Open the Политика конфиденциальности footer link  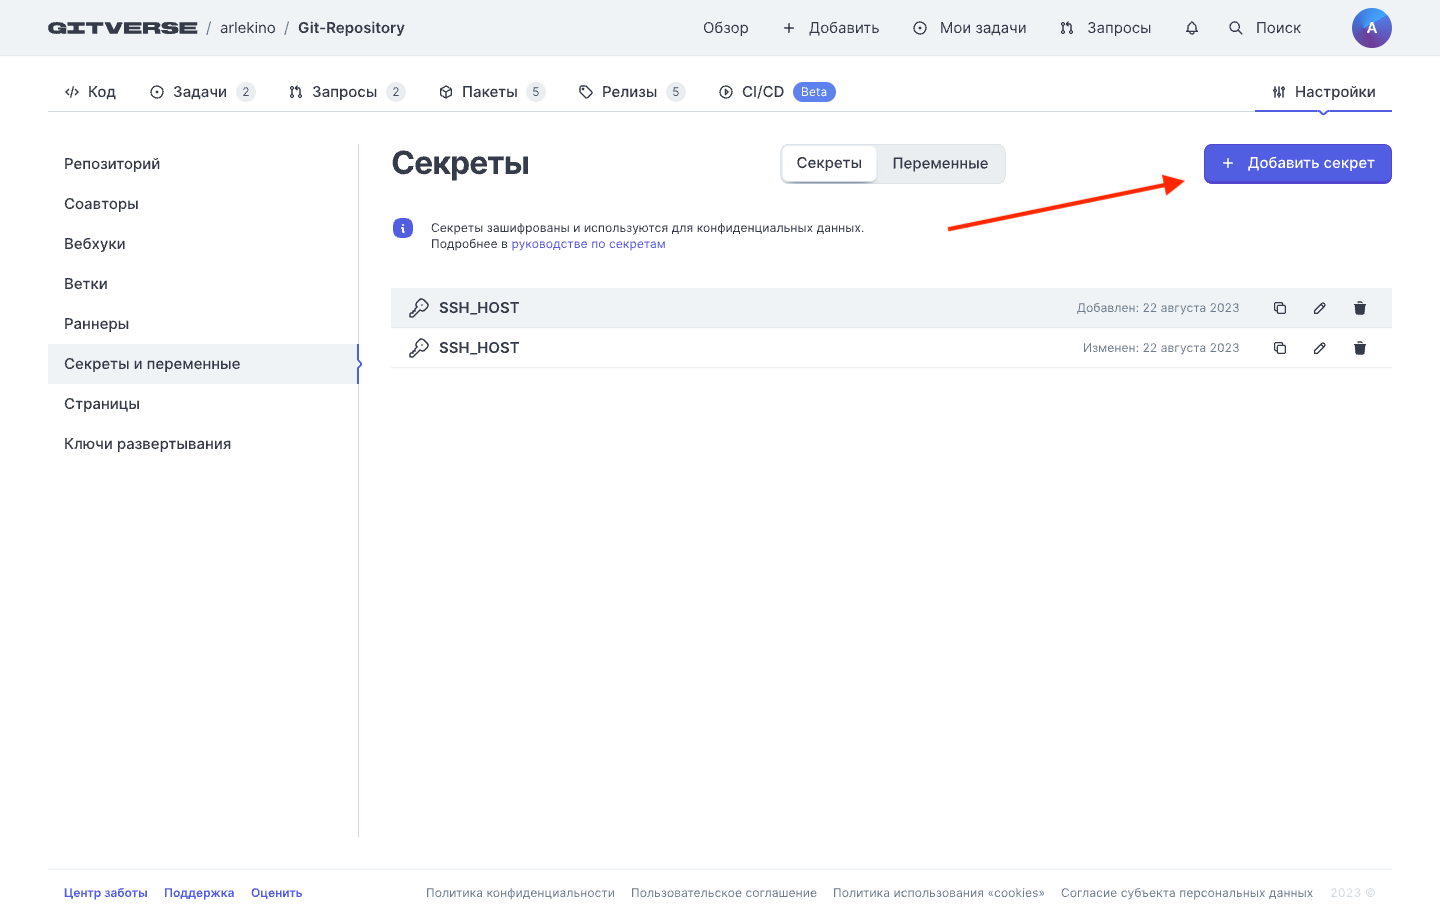(520, 893)
